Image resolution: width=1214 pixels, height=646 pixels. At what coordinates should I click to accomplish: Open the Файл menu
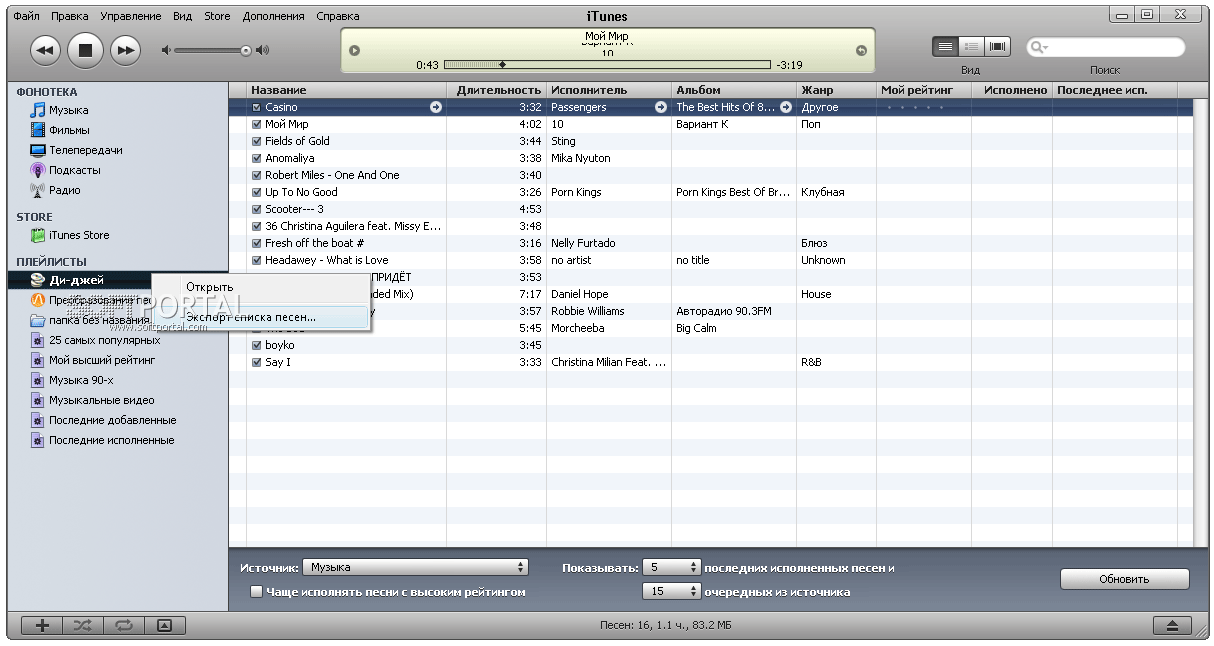pos(27,16)
